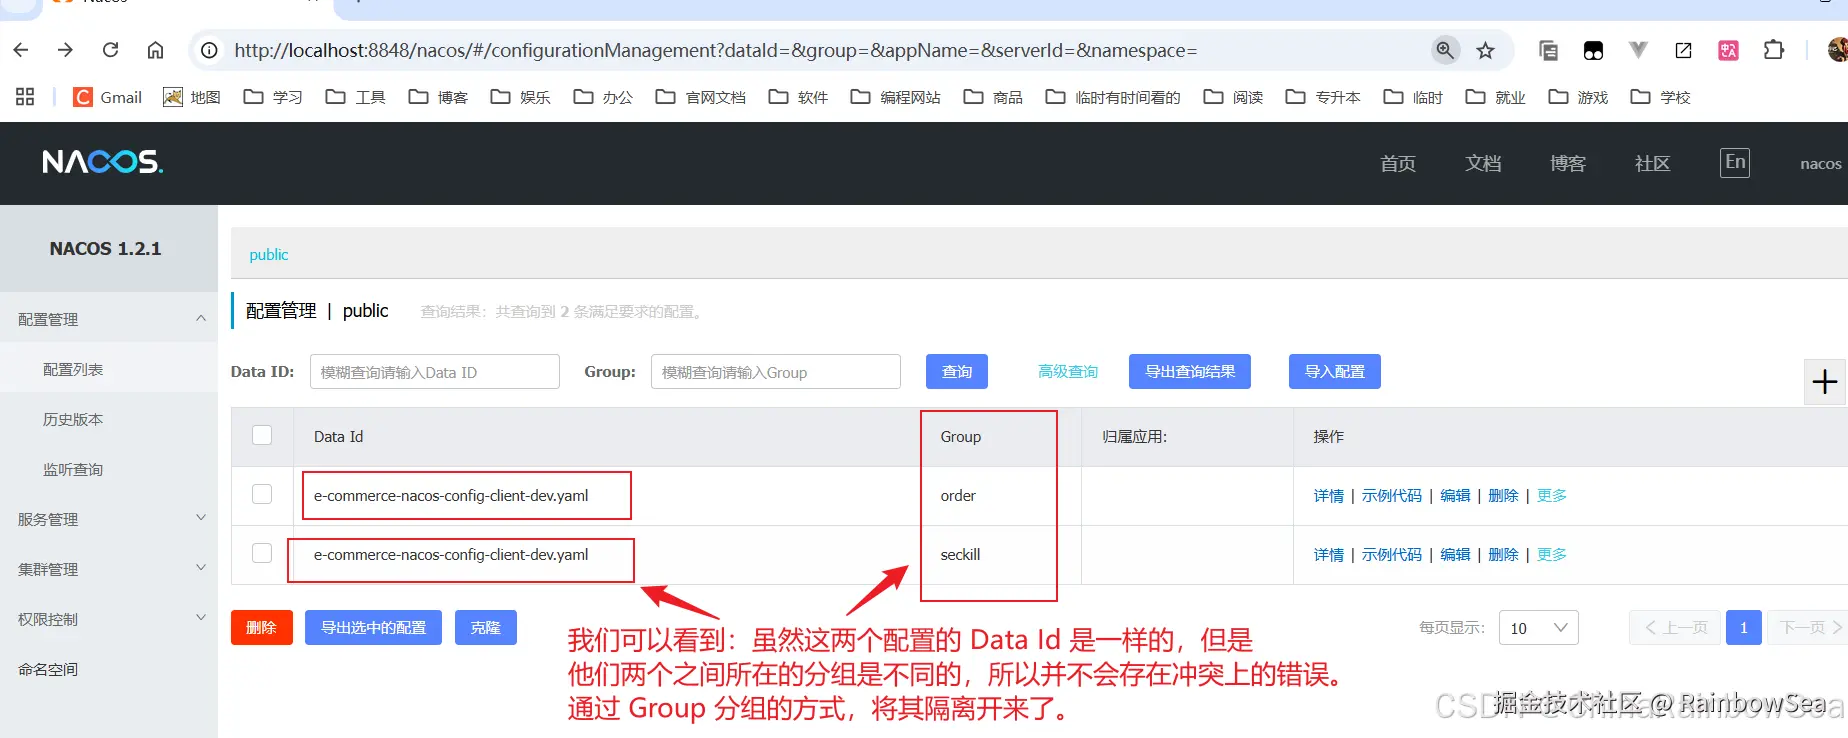Go forward with the browser forward arrow

(65, 50)
